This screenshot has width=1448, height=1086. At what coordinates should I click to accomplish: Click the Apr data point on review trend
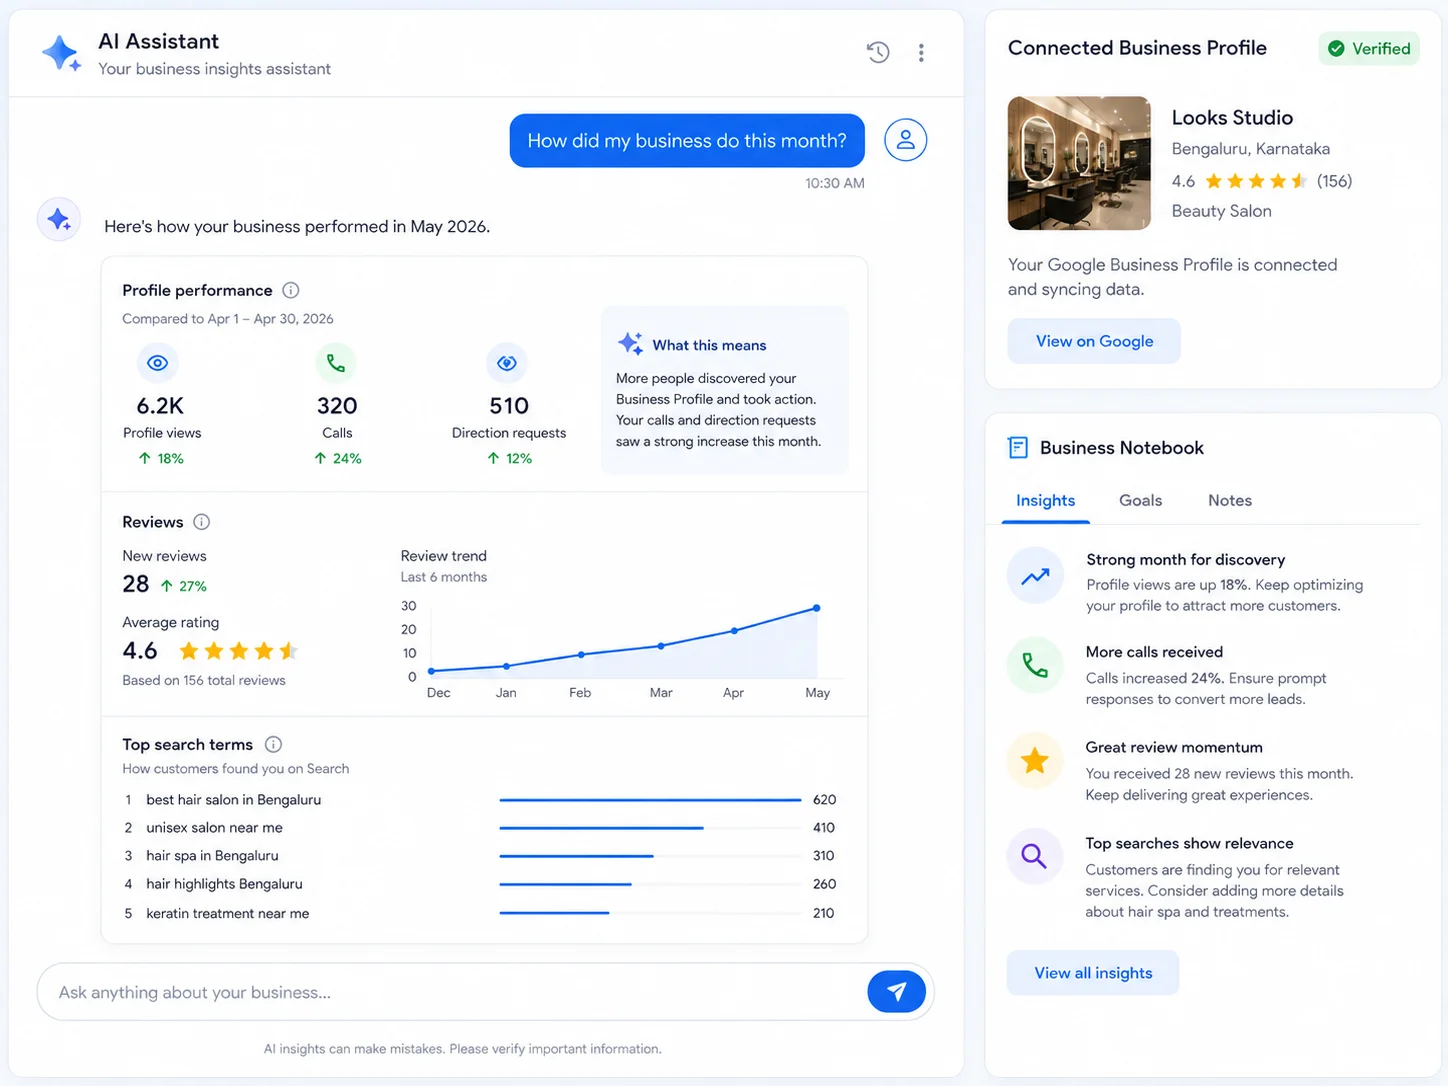tap(734, 630)
